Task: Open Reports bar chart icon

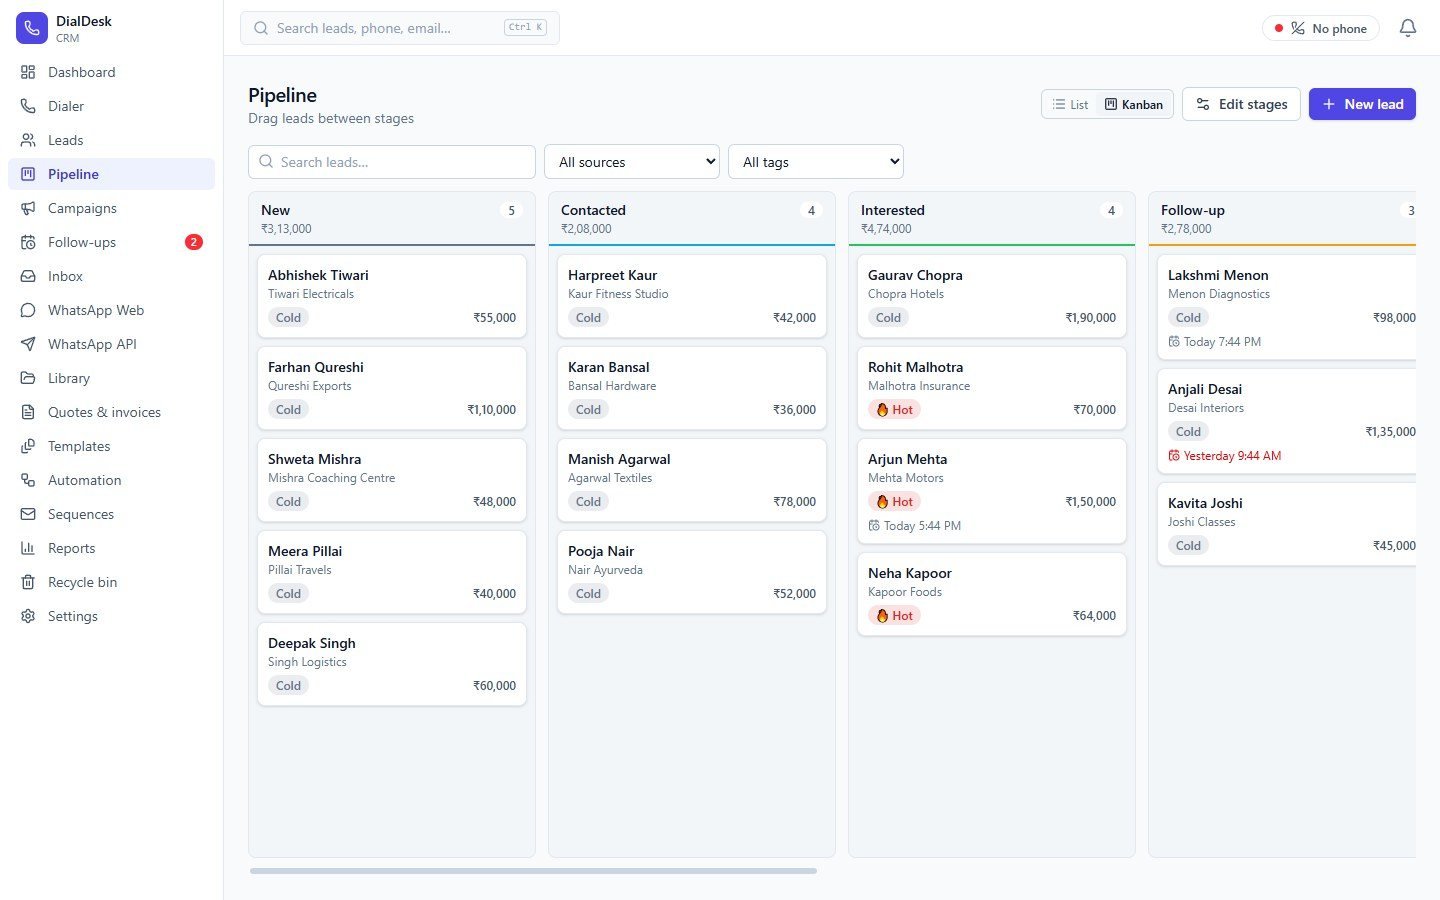Action: tap(28, 548)
